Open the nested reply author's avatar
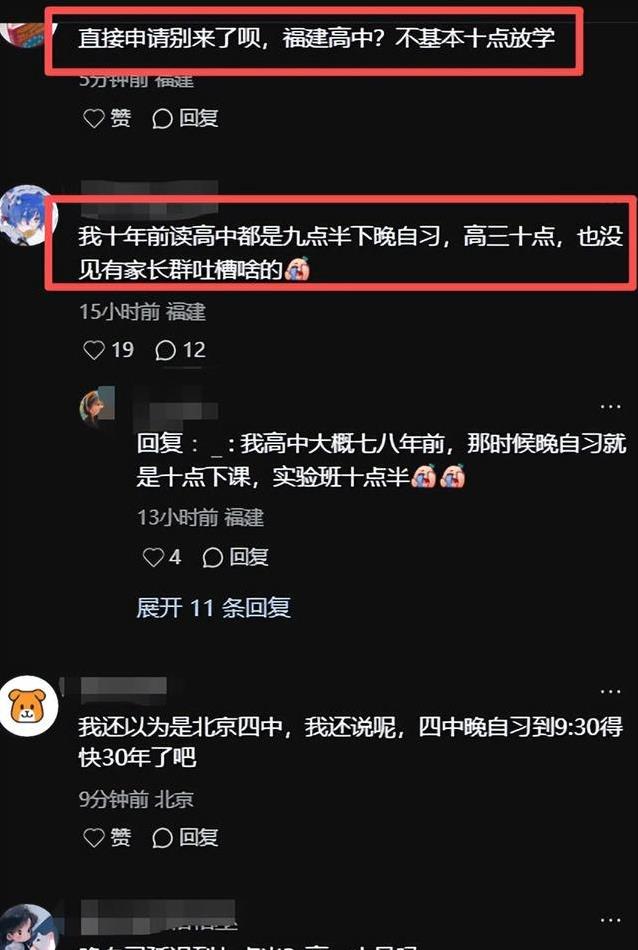638x950 pixels. 97,407
